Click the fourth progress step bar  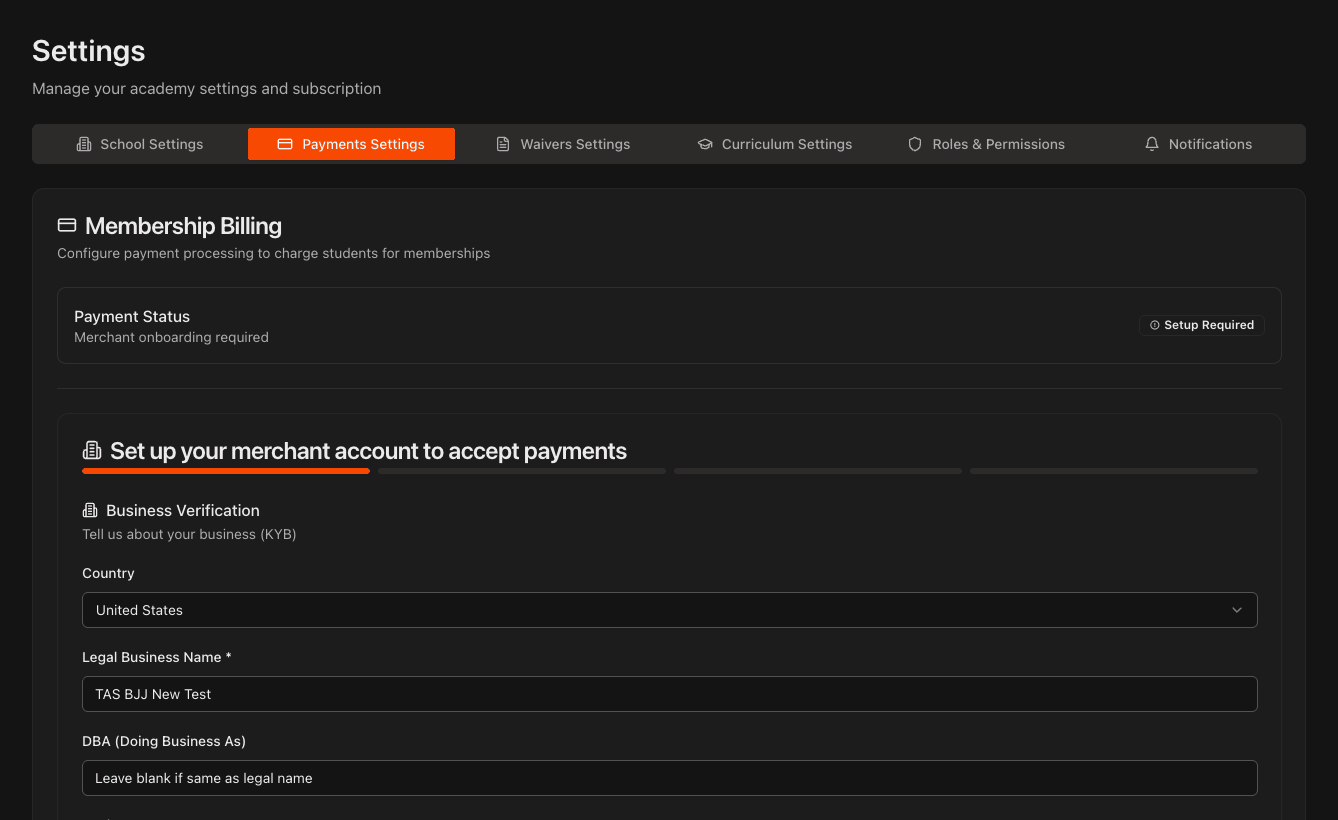(x=1114, y=471)
